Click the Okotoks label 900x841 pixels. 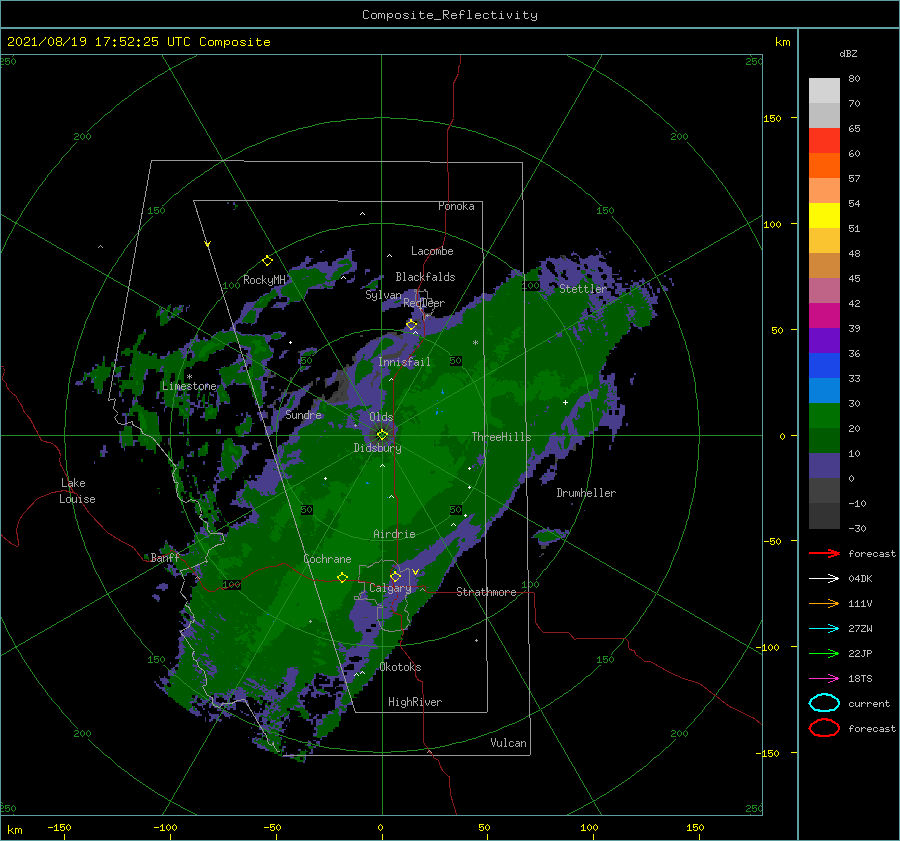click(x=400, y=667)
